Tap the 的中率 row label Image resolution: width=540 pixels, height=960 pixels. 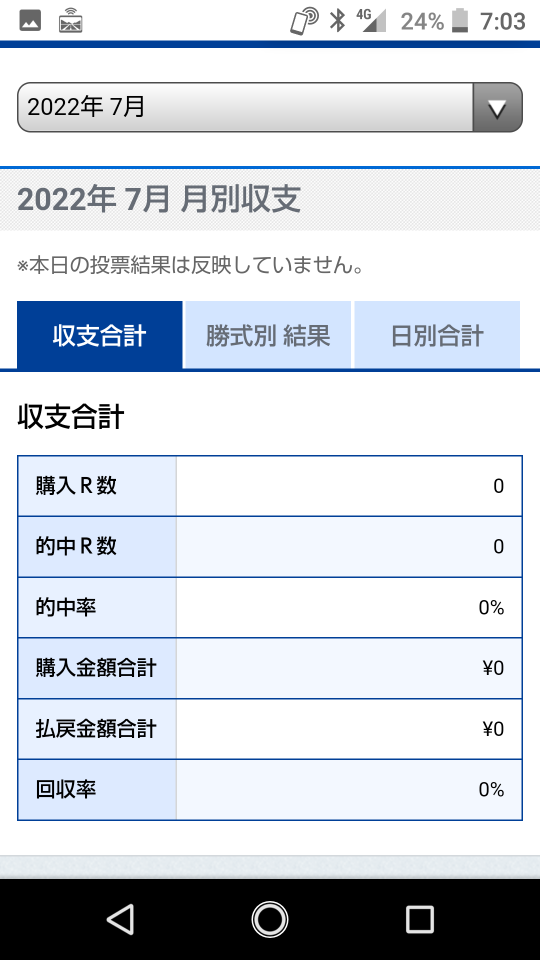66,607
